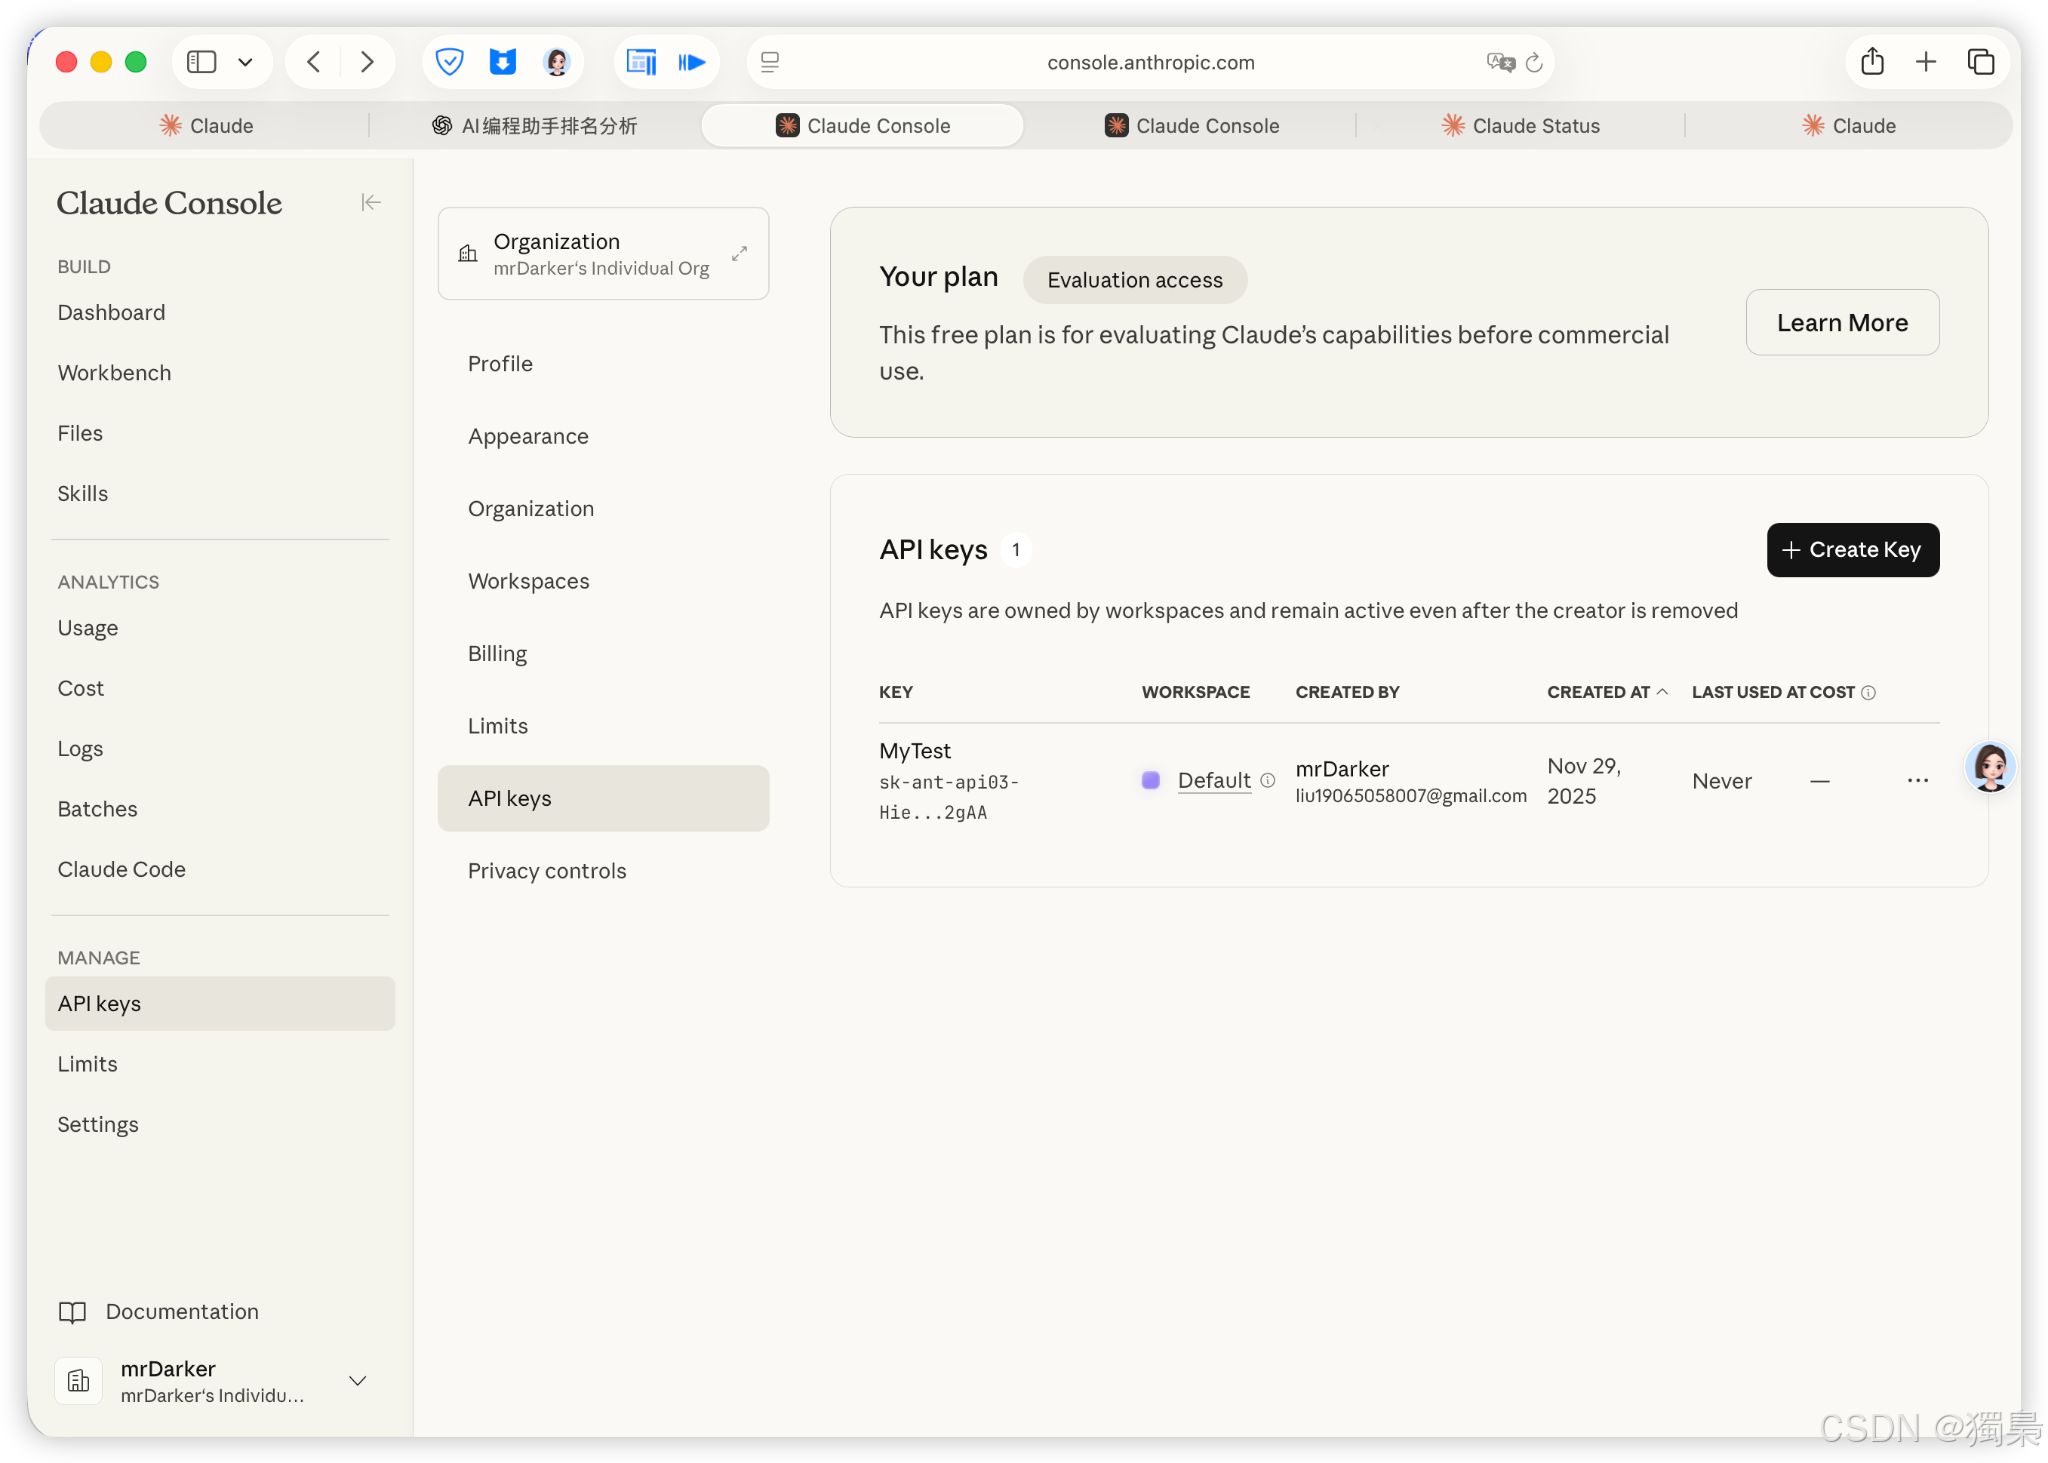The width and height of the screenshot is (2048, 1463).
Task: Open mrDarker account dropdown chevron
Action: pyautogui.click(x=357, y=1381)
